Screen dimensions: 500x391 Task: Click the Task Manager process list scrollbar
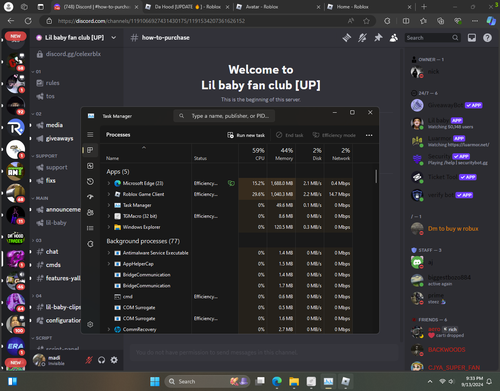(376, 176)
